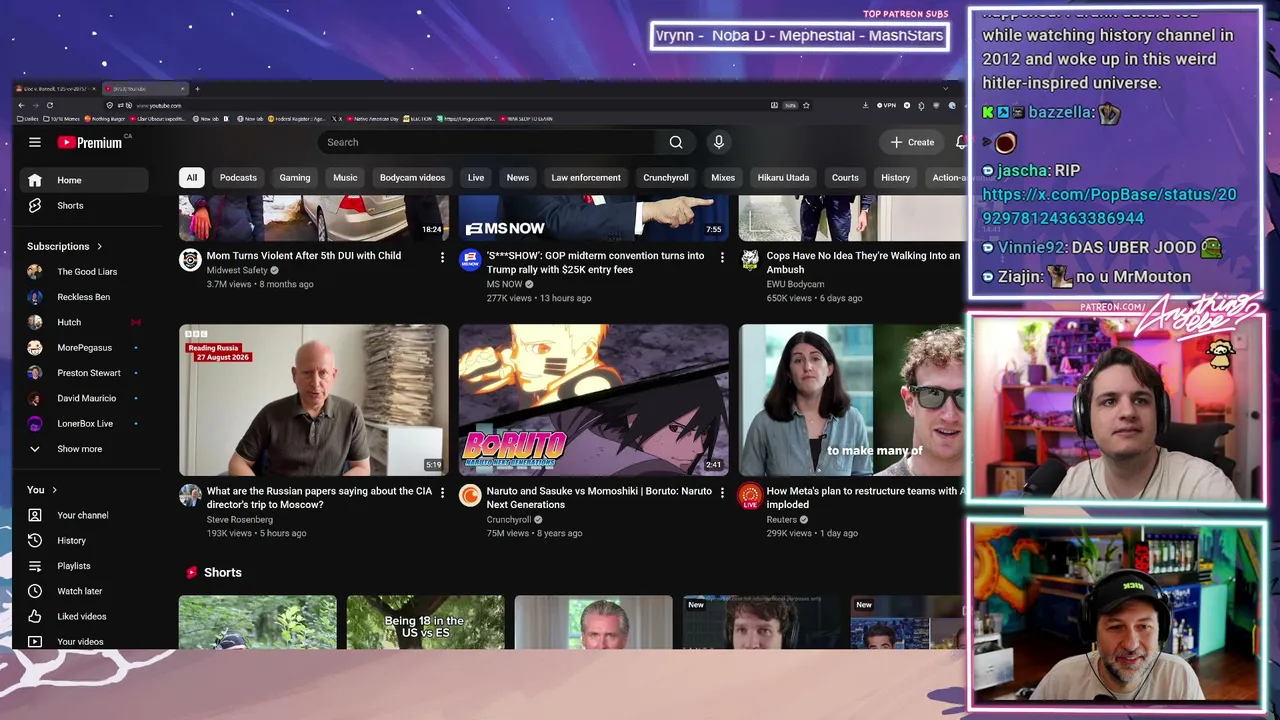This screenshot has width=1280, height=720.
Task: Open Midwest Safety channel avatar by video
Action: [190, 260]
